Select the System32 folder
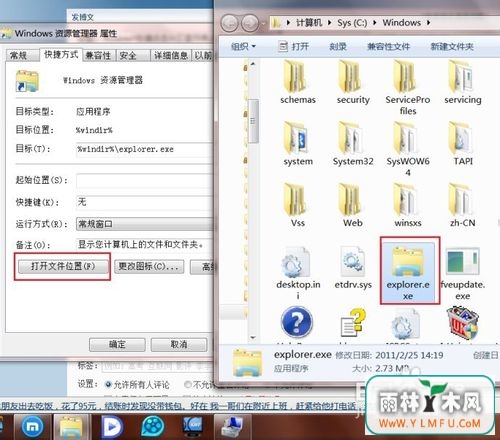 coord(353,144)
